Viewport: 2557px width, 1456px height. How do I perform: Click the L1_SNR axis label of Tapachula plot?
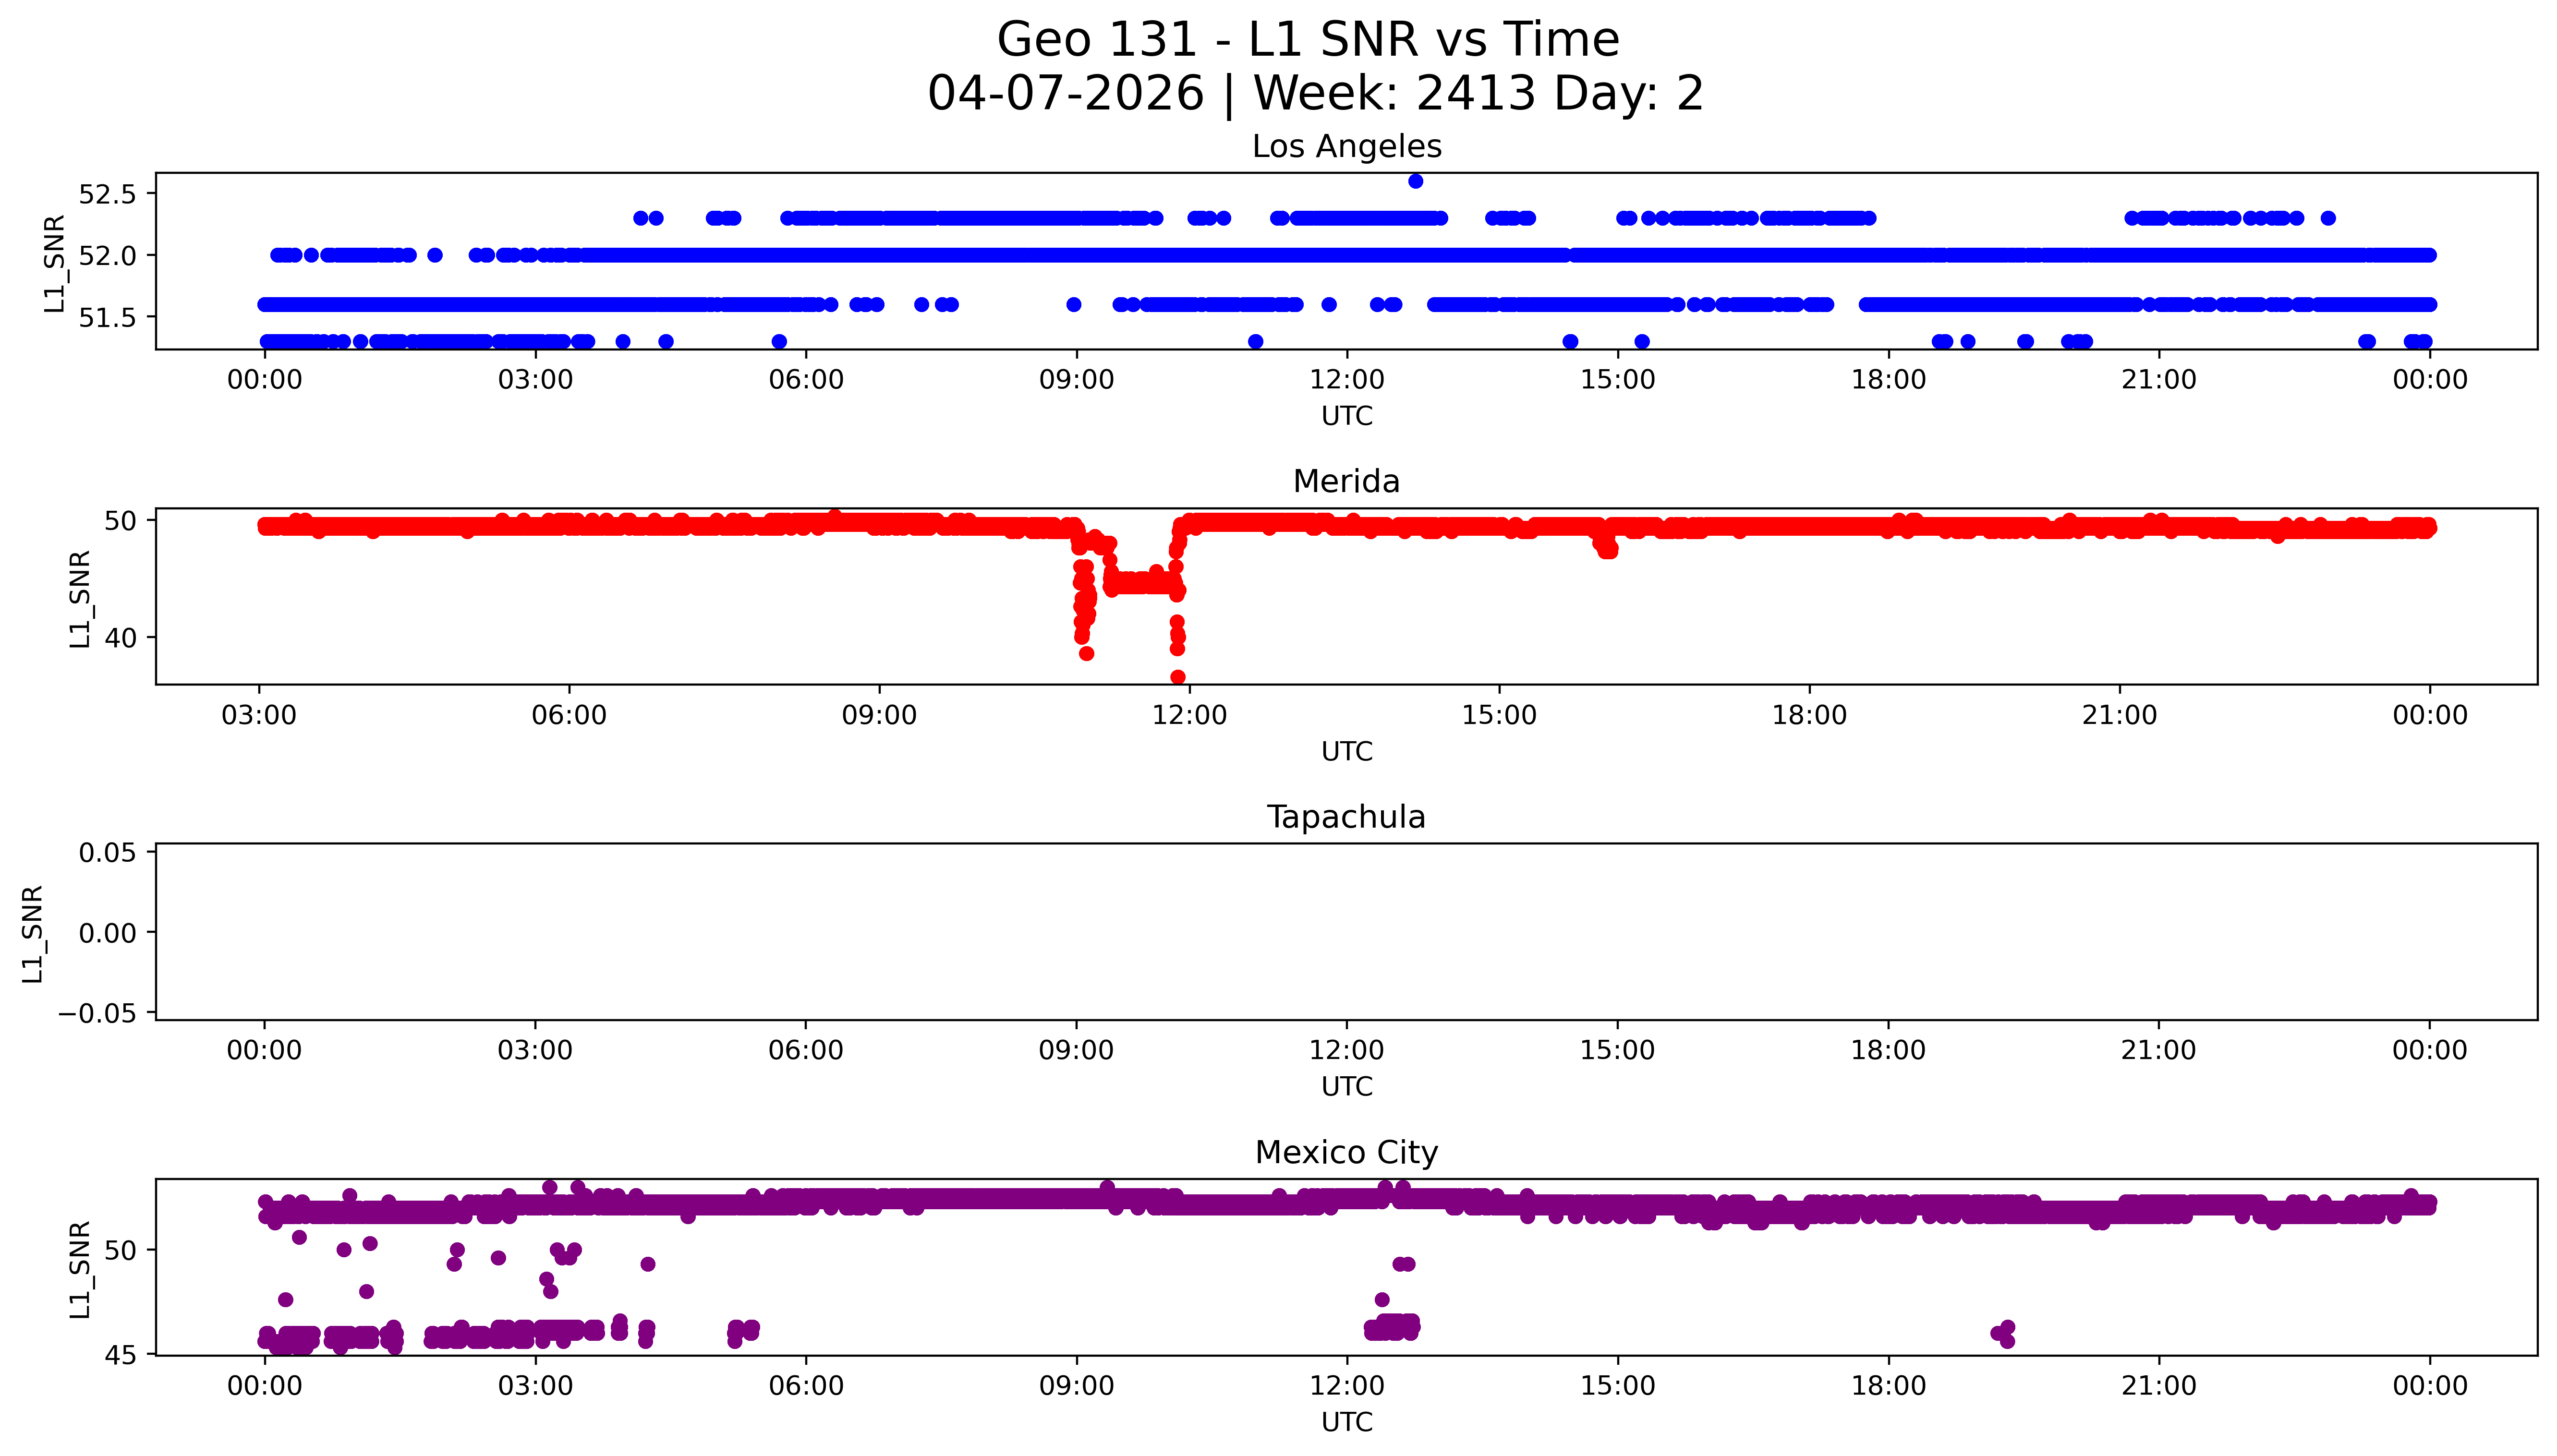click(x=32, y=934)
